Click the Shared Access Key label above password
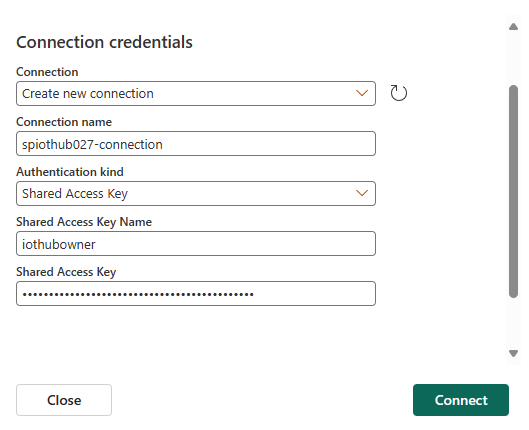The width and height of the screenshot is (529, 430). click(x=66, y=272)
